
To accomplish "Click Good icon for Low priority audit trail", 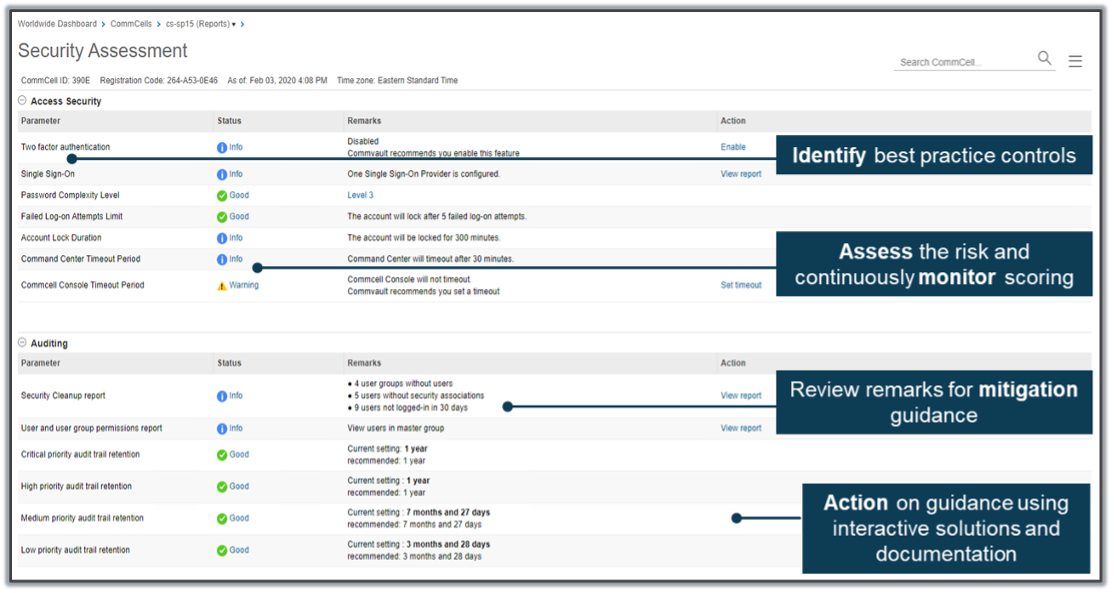I will pyautogui.click(x=222, y=550).
